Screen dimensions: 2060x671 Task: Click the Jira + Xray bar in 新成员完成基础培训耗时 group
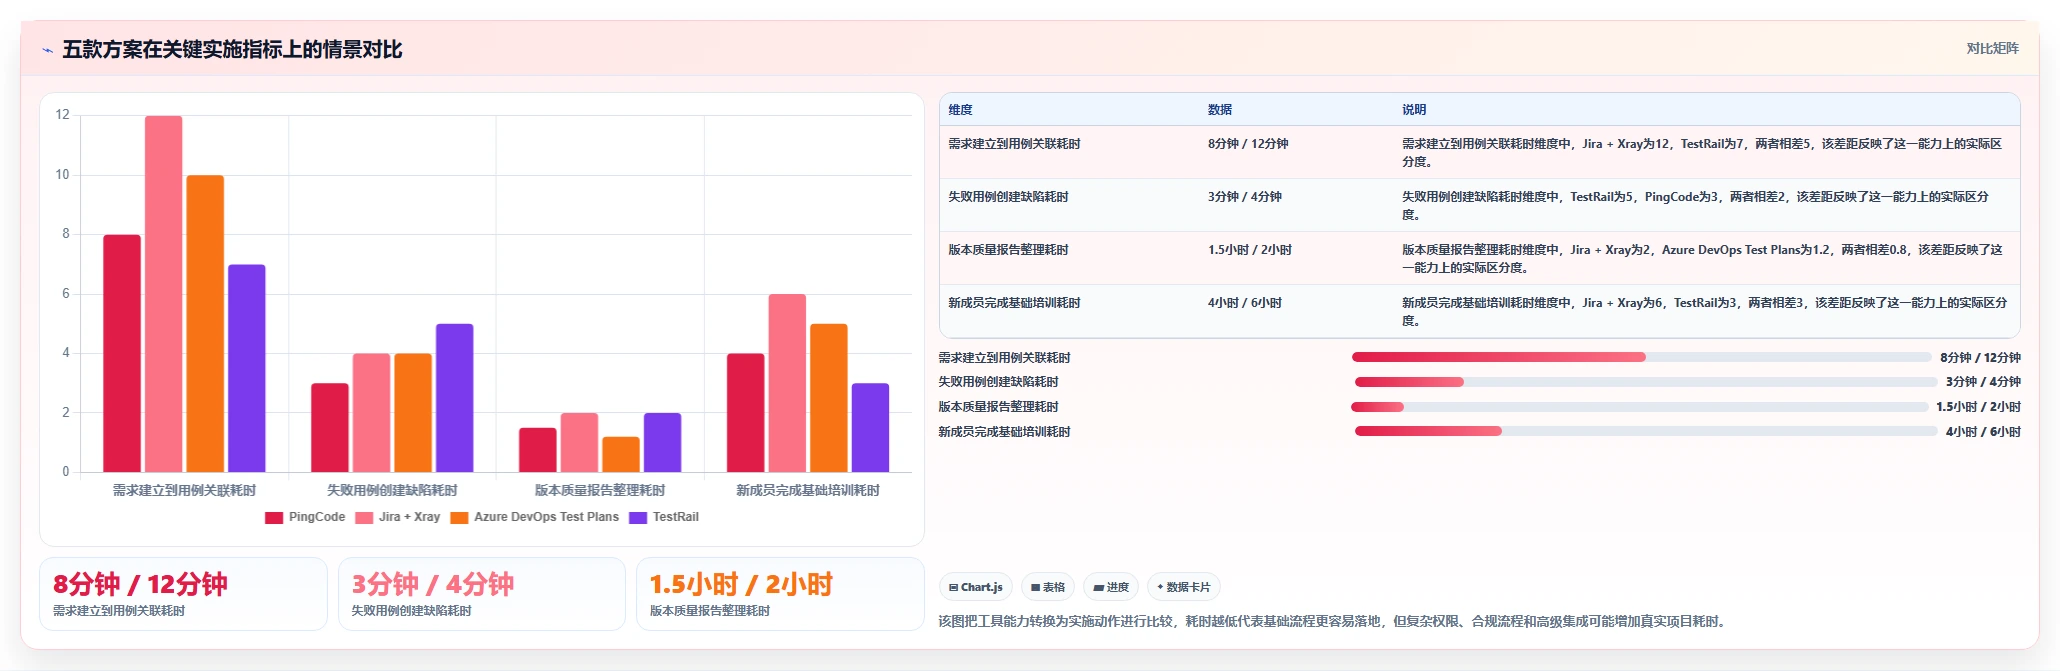[787, 383]
